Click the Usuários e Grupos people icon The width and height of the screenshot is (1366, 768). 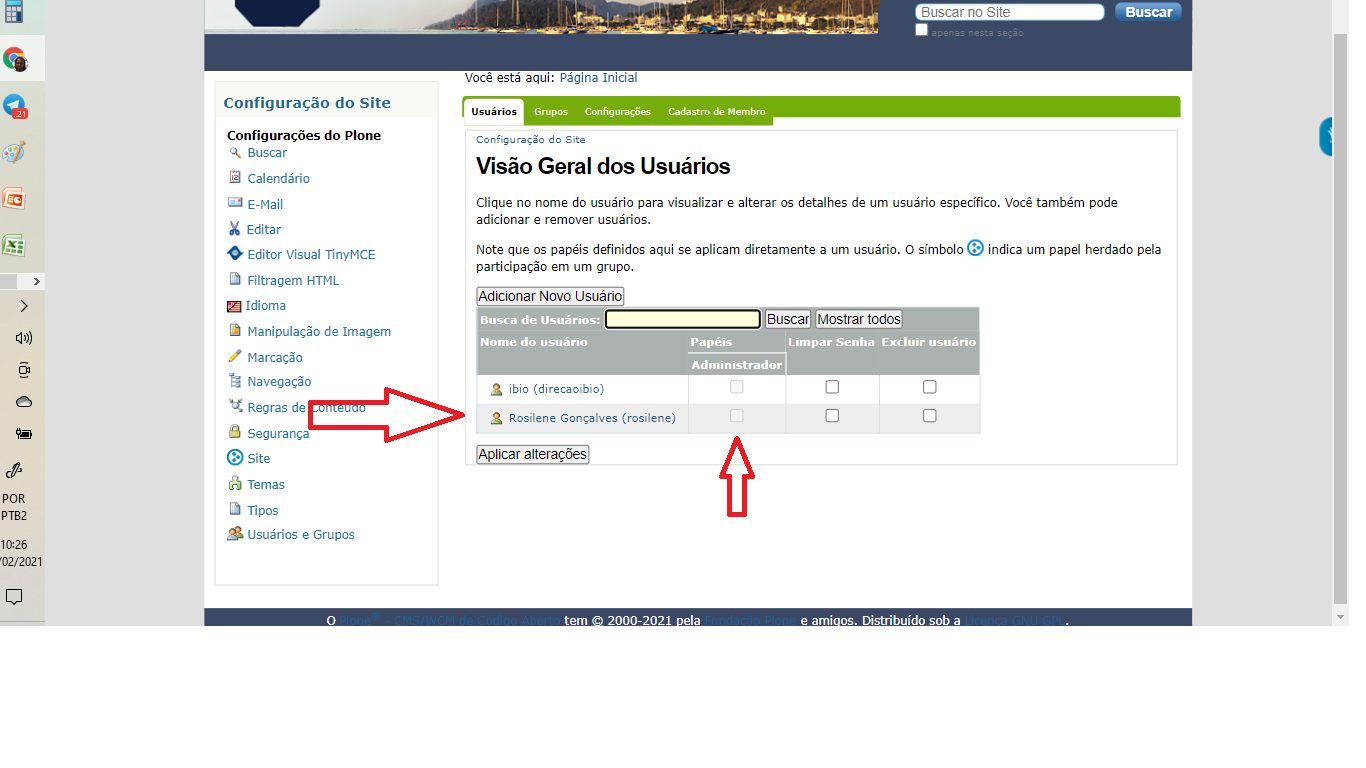coord(235,534)
